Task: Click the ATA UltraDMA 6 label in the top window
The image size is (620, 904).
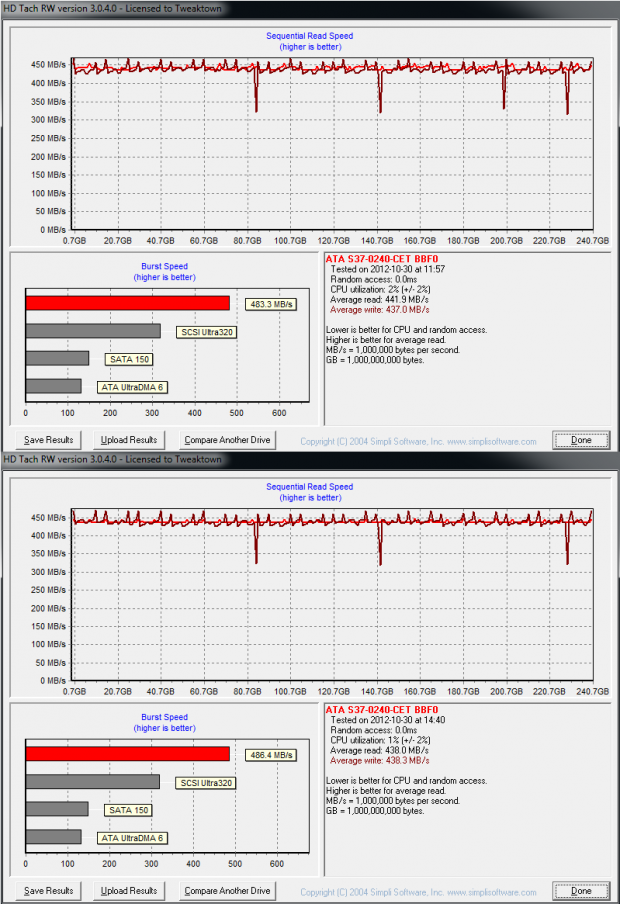Action: click(x=132, y=387)
